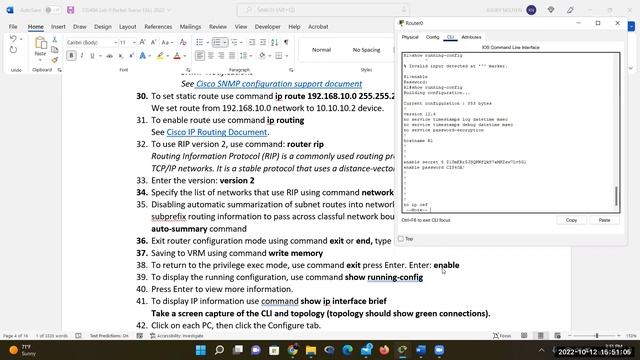The width and height of the screenshot is (640, 360).
Task: Center align the text
Action: coord(211,56)
